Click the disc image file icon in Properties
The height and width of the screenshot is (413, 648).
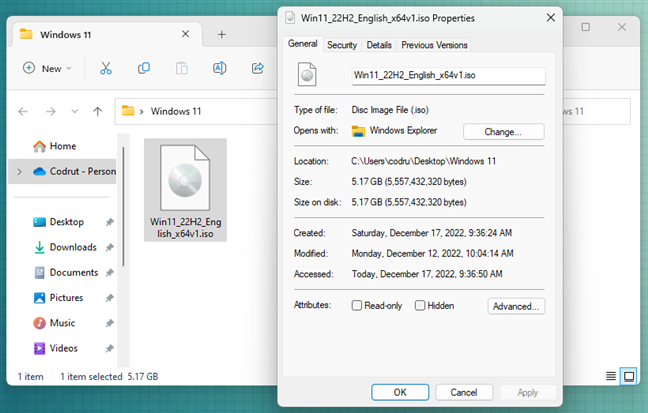tap(307, 74)
